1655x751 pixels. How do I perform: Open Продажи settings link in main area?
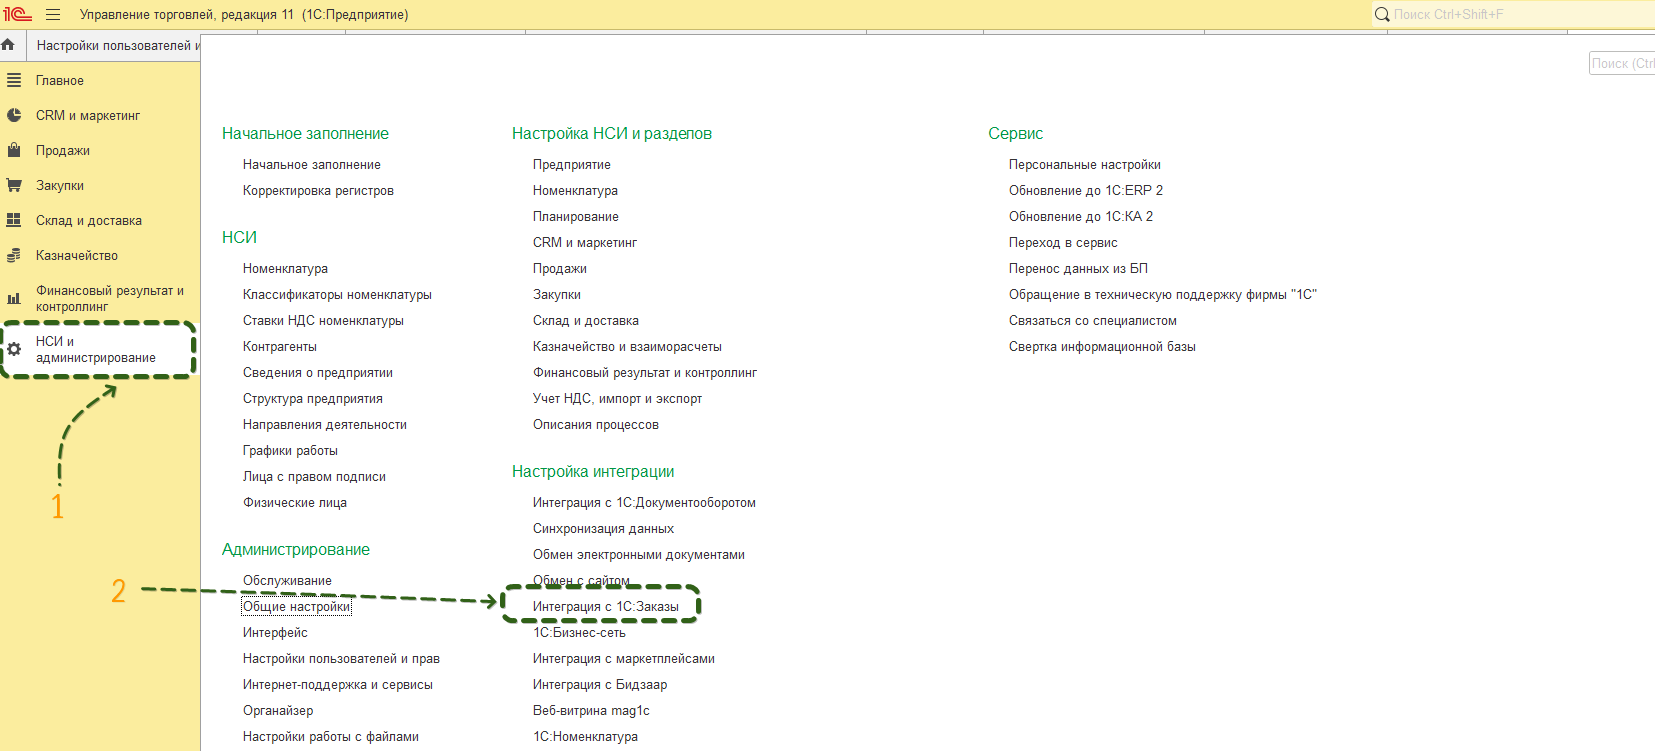pos(560,268)
